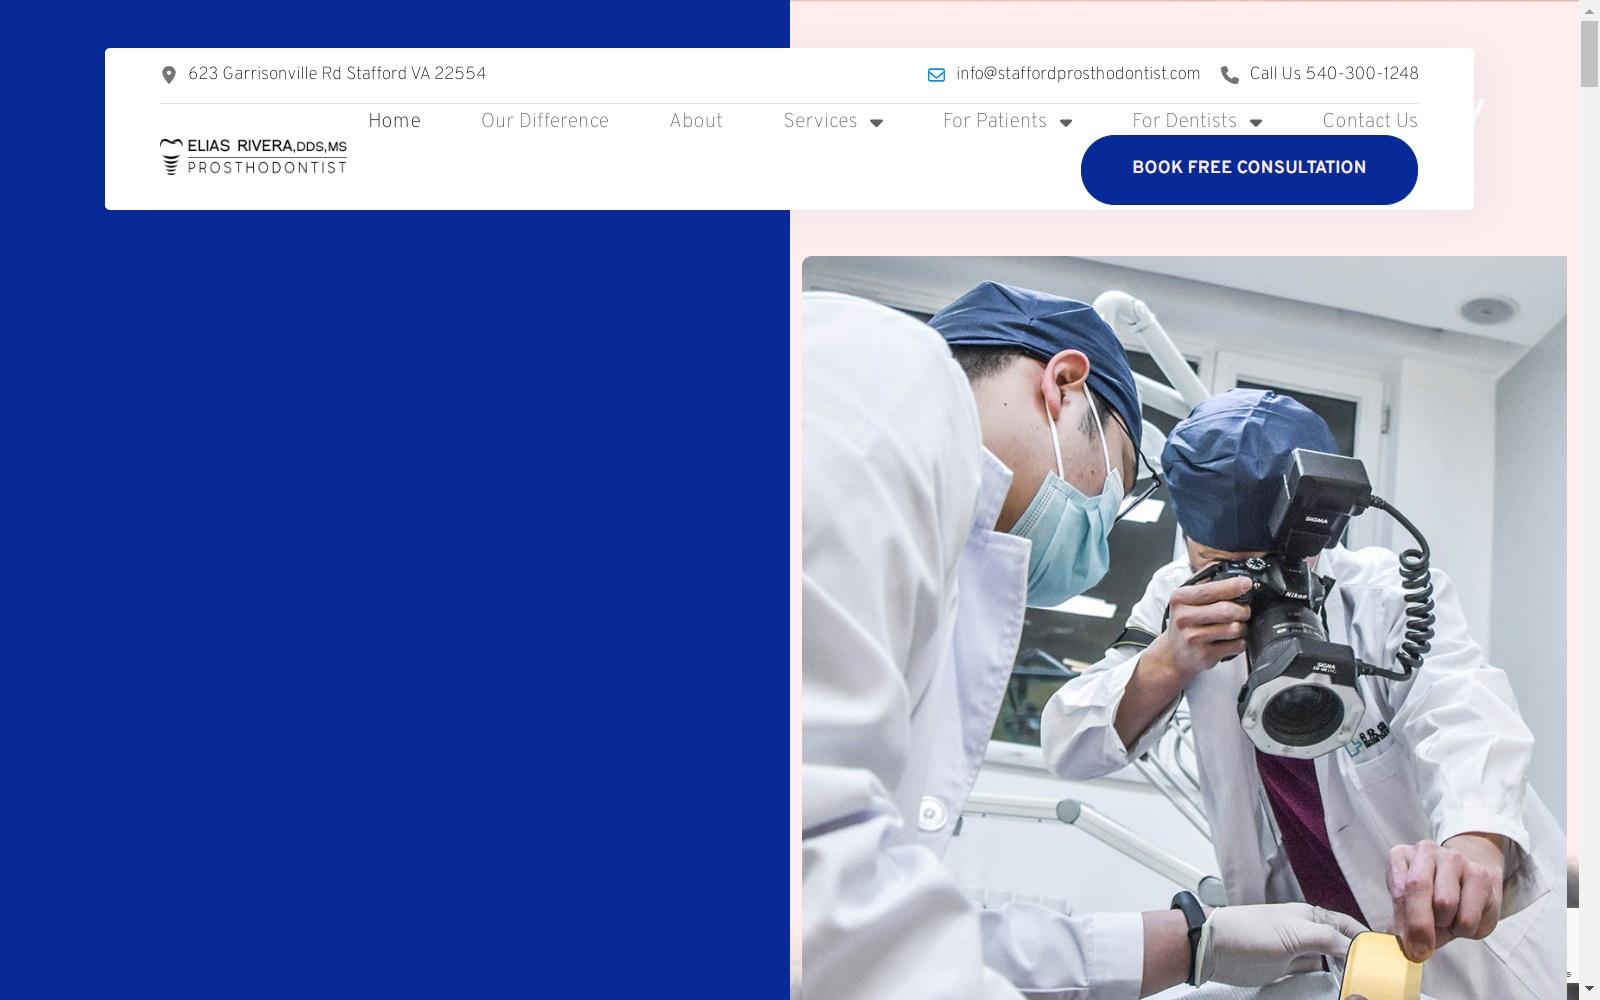Email info@staffordprosthodontist.com link
This screenshot has width=1600, height=1000.
tap(1078, 74)
